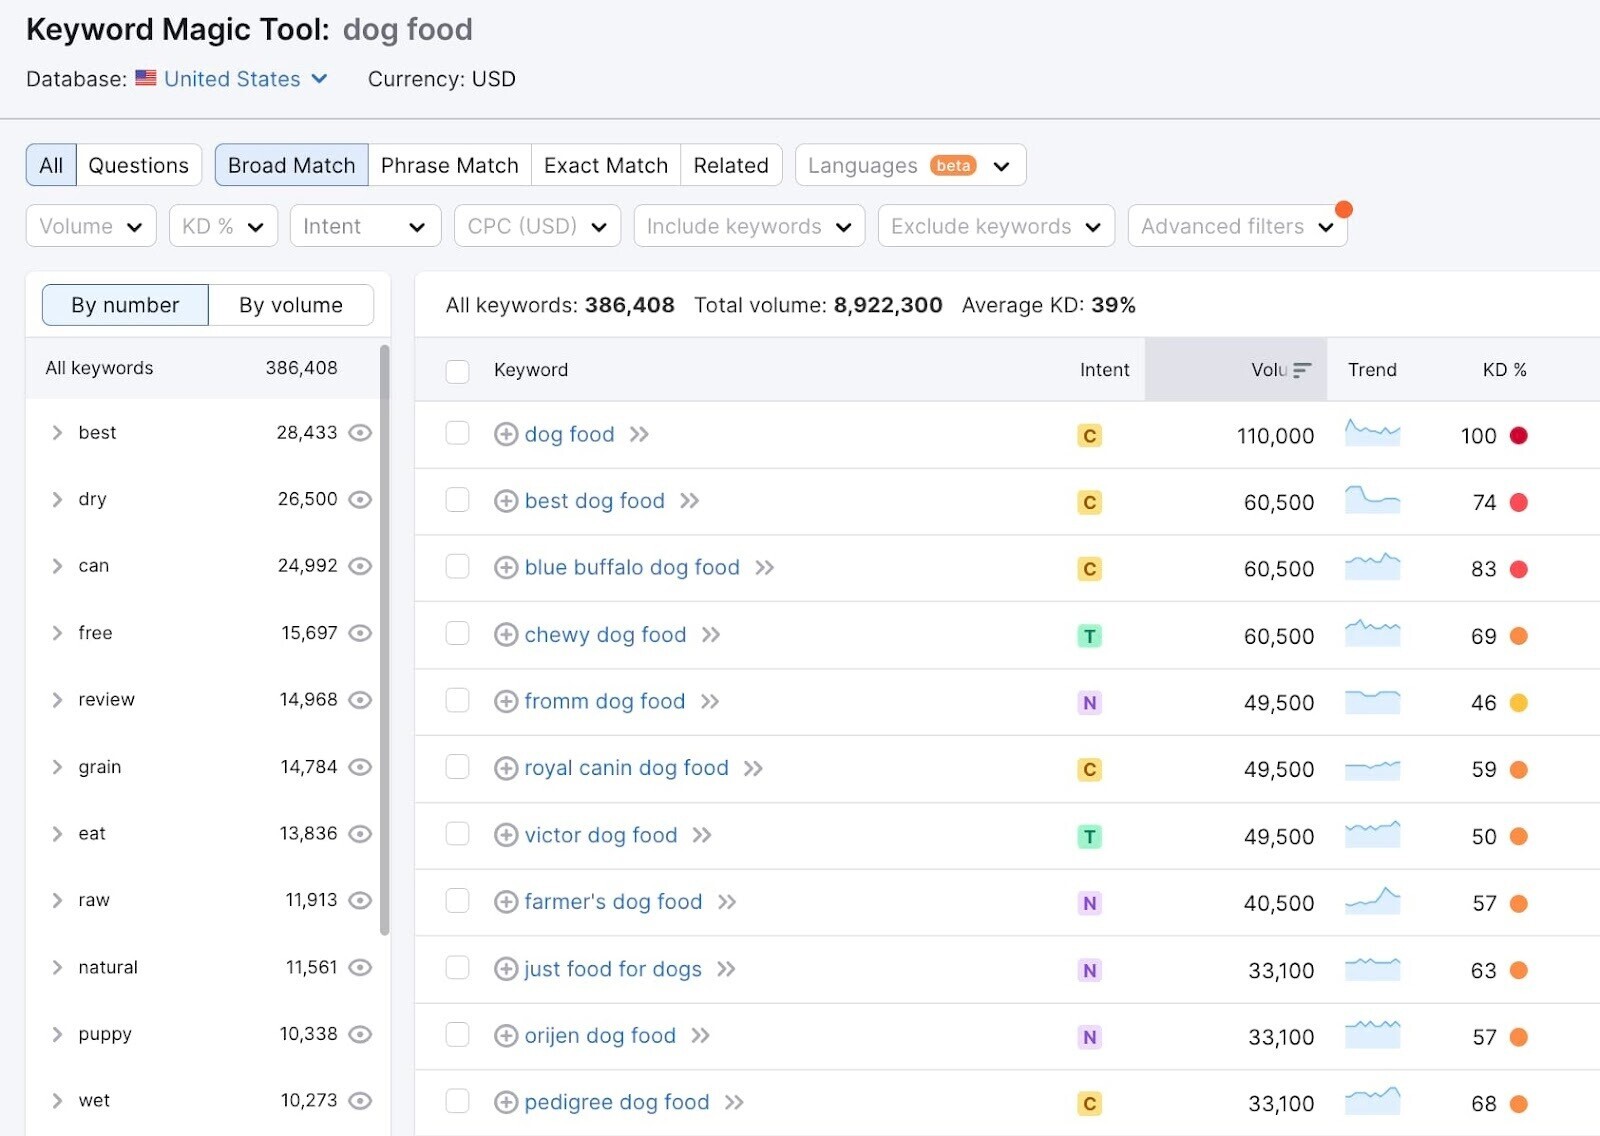Click double-arrow icon after orijen dog food
This screenshot has height=1136, width=1600.
700,1036
